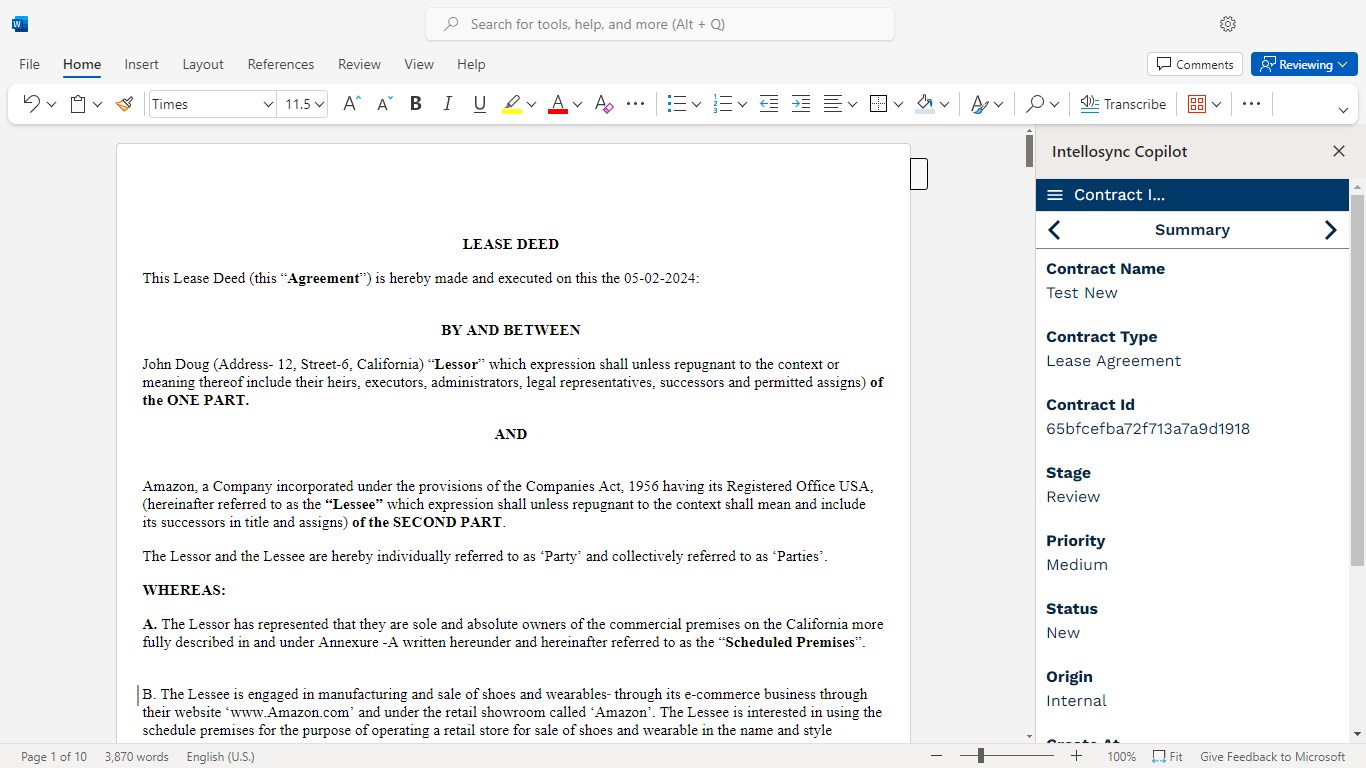Open the Comments pane
The image size is (1366, 768).
point(1195,64)
